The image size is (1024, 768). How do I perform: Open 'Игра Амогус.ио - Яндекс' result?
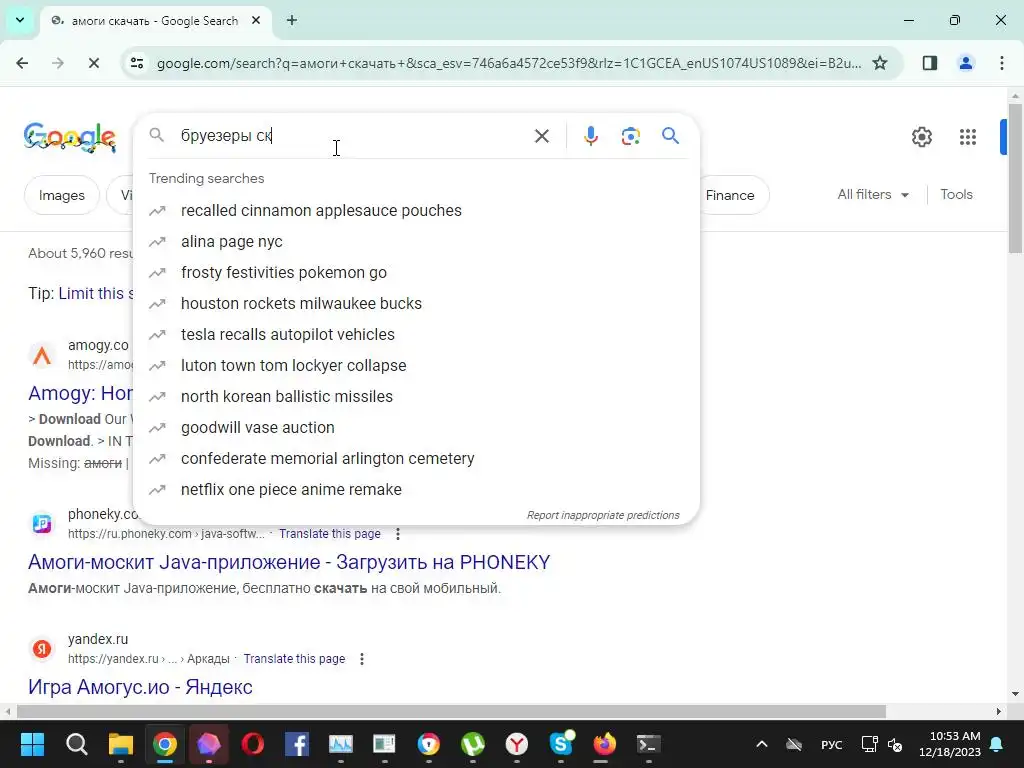pos(140,687)
